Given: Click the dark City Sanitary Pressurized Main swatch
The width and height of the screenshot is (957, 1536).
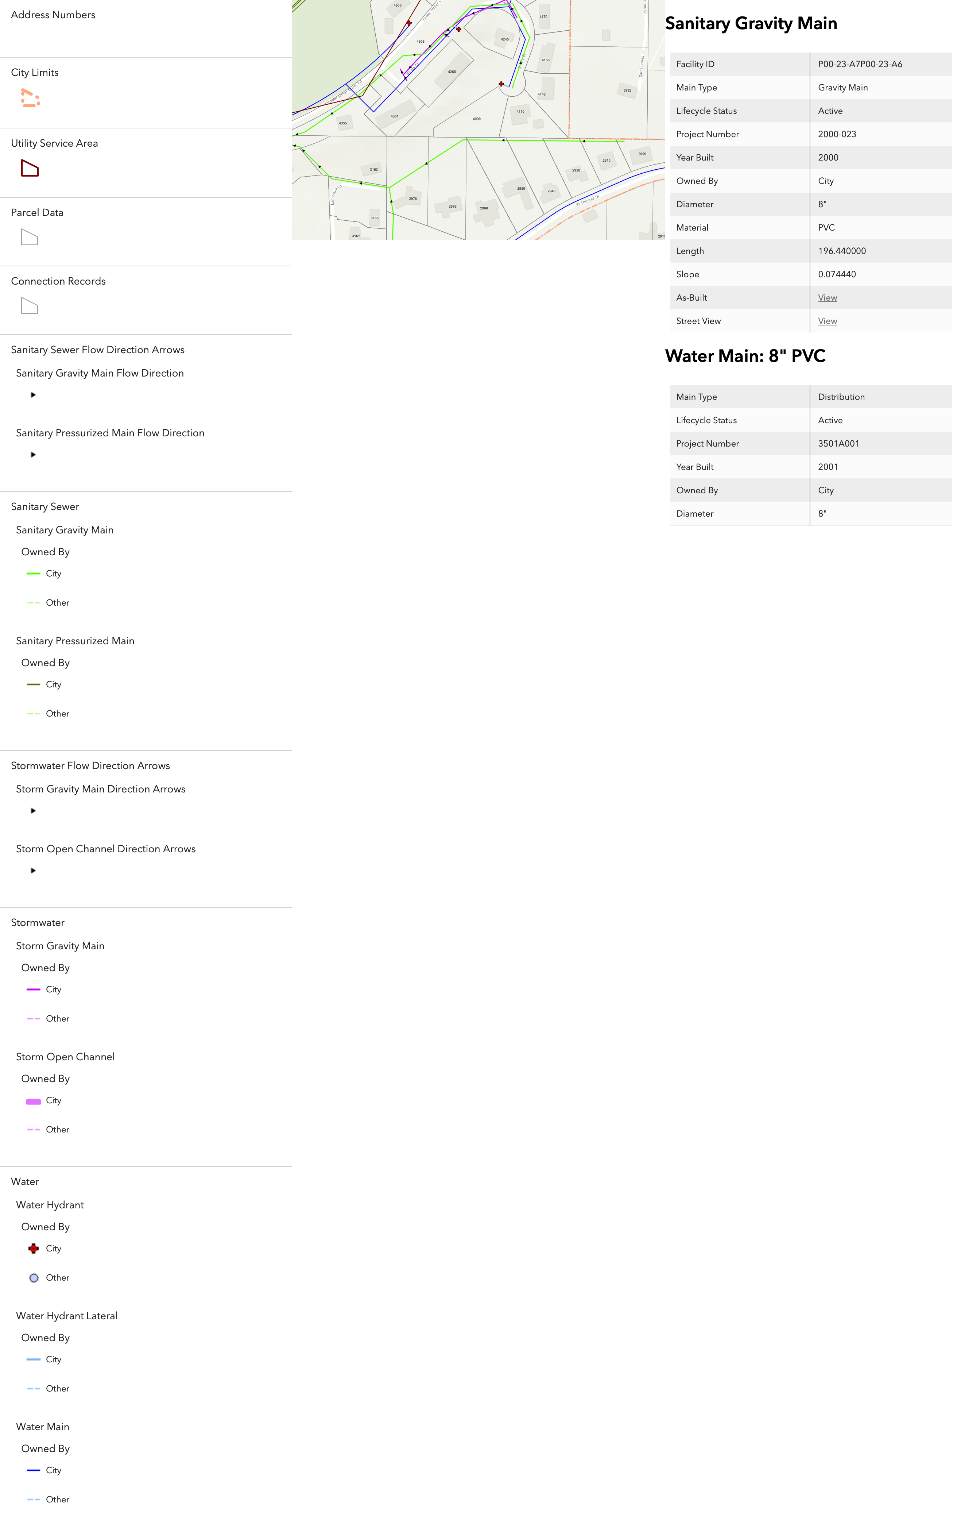Looking at the screenshot, I should pyautogui.click(x=34, y=685).
